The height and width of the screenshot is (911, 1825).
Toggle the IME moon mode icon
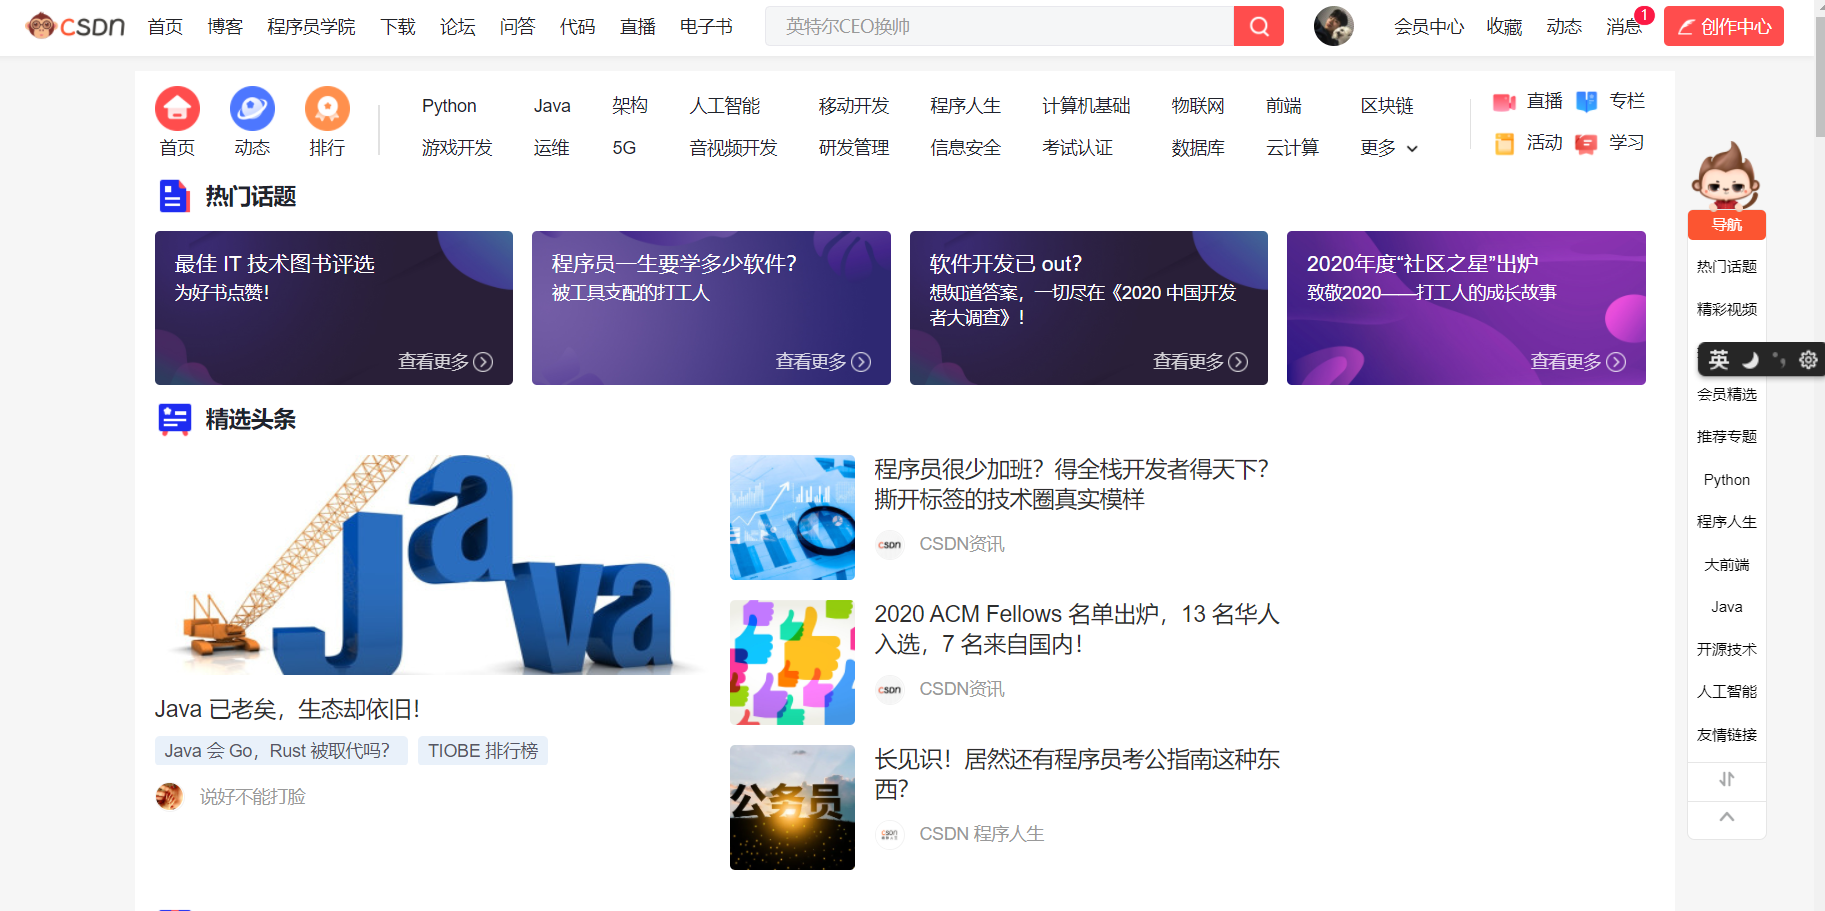click(x=1750, y=360)
